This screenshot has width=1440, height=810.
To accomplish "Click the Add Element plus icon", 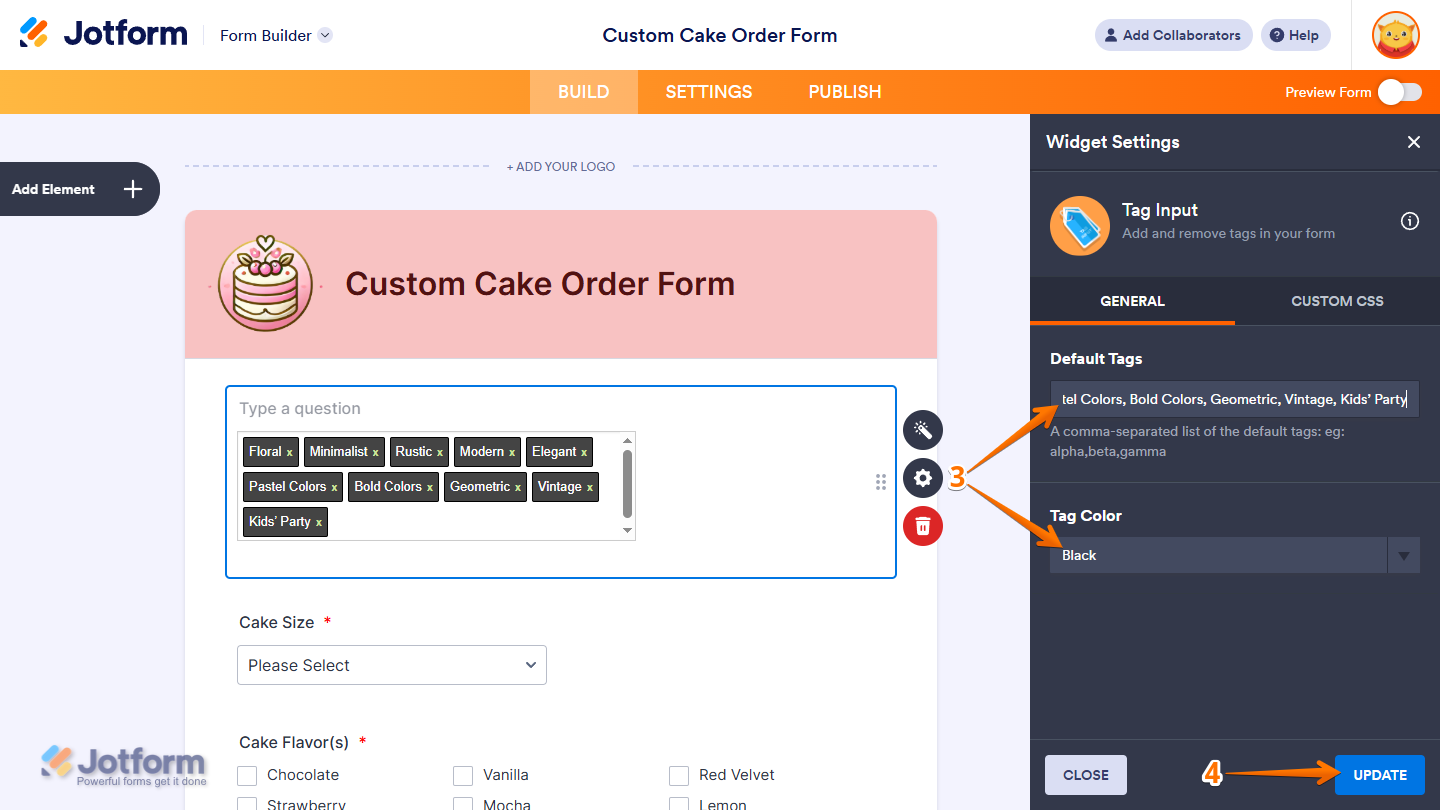I will (131, 188).
